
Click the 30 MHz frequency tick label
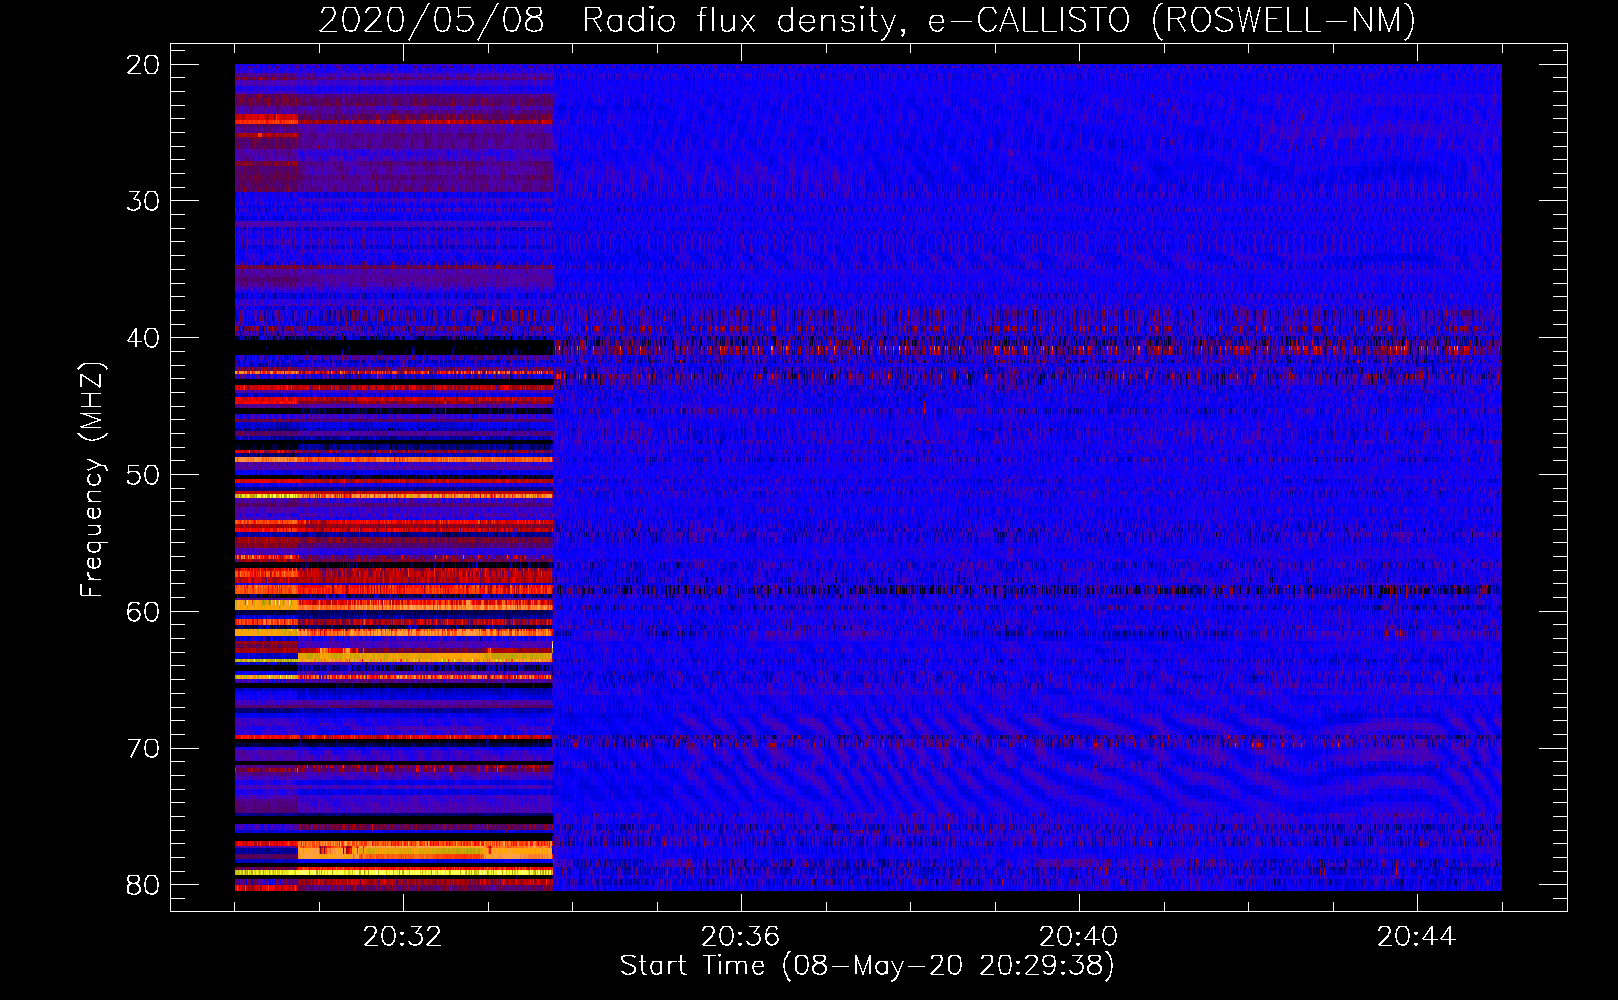143,201
